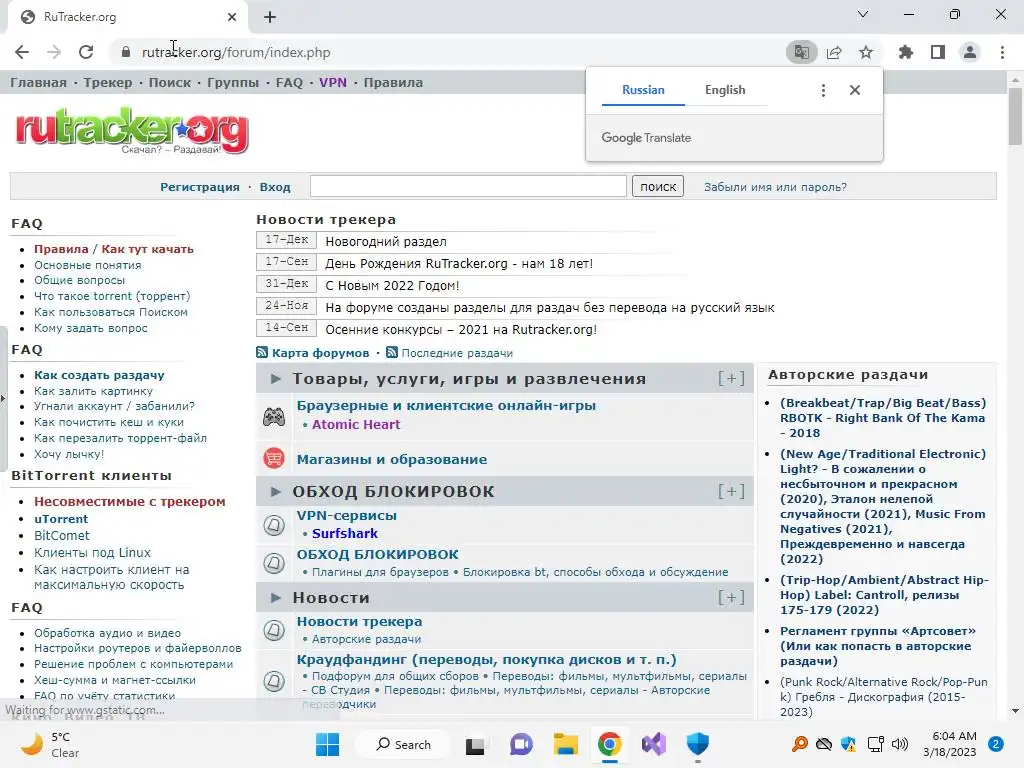Click the Регистрация link
The image size is (1024, 768).
[x=200, y=187]
